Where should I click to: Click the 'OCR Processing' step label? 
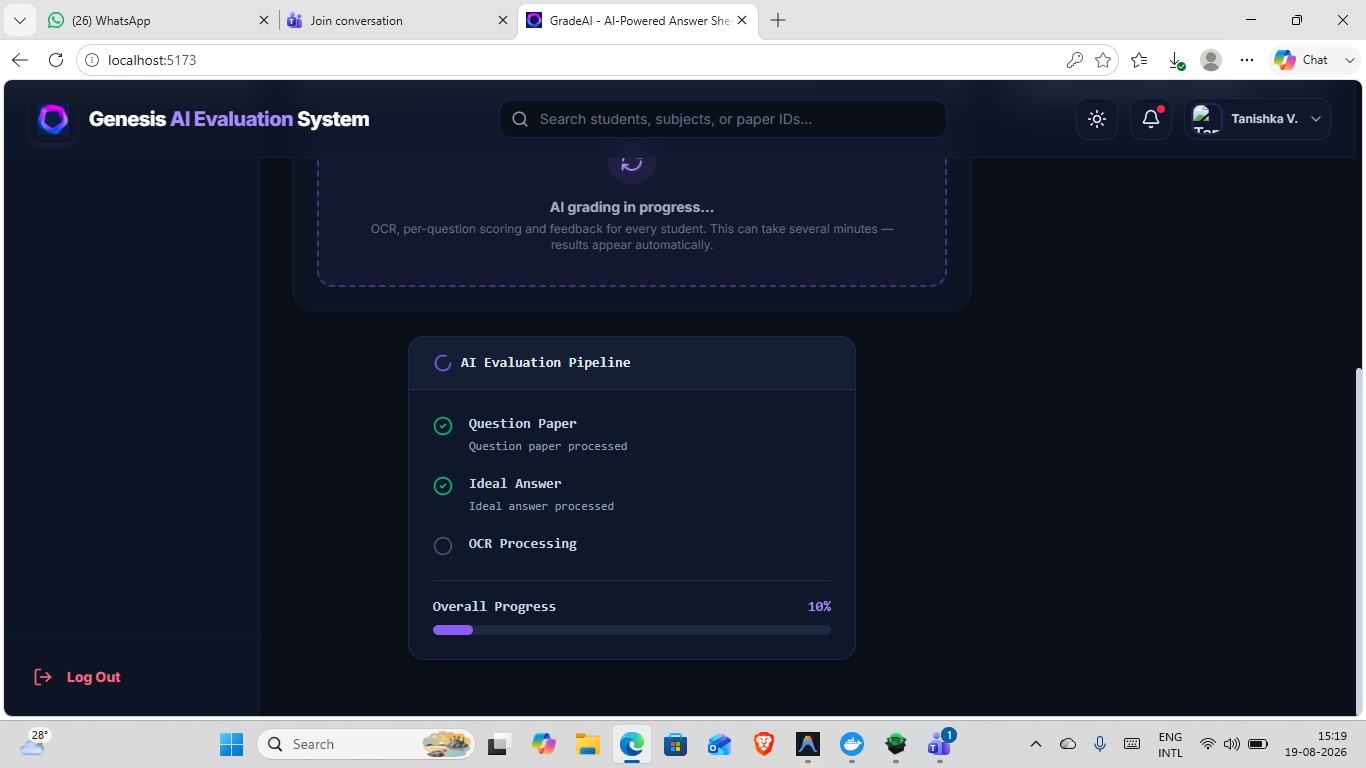click(523, 543)
